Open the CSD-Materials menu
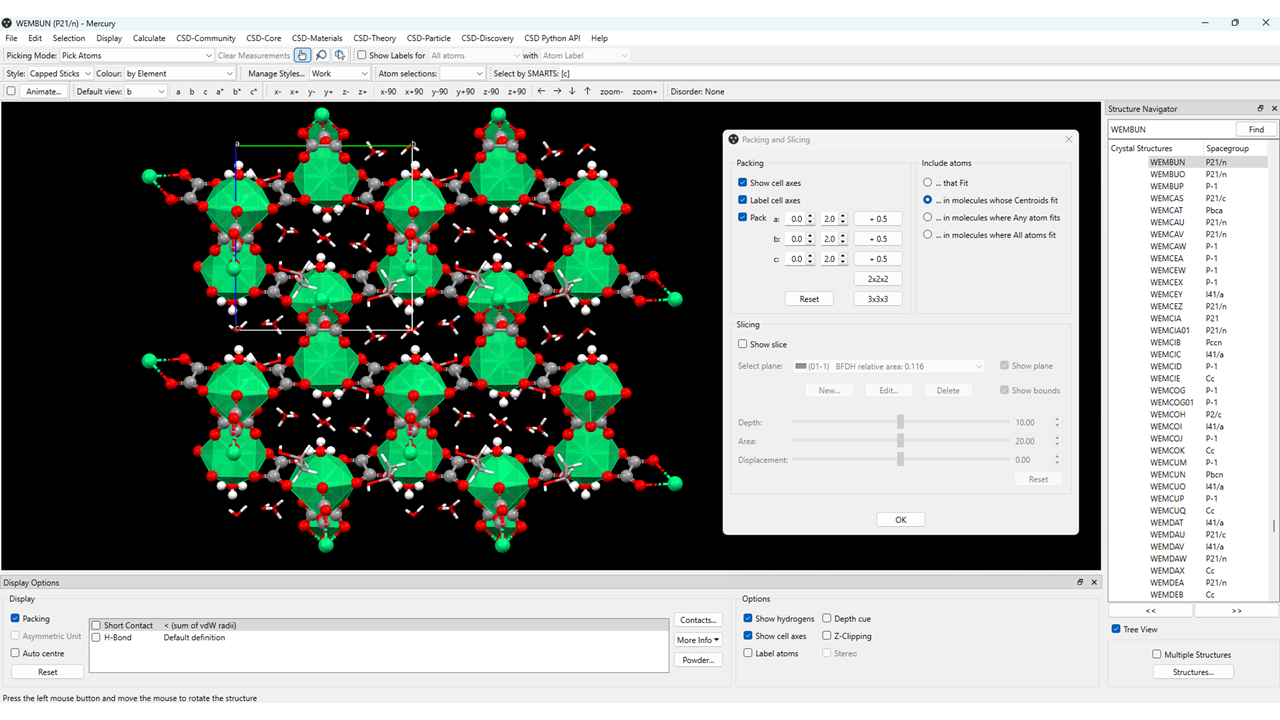Screen dimensions: 1280x720 coord(317,38)
